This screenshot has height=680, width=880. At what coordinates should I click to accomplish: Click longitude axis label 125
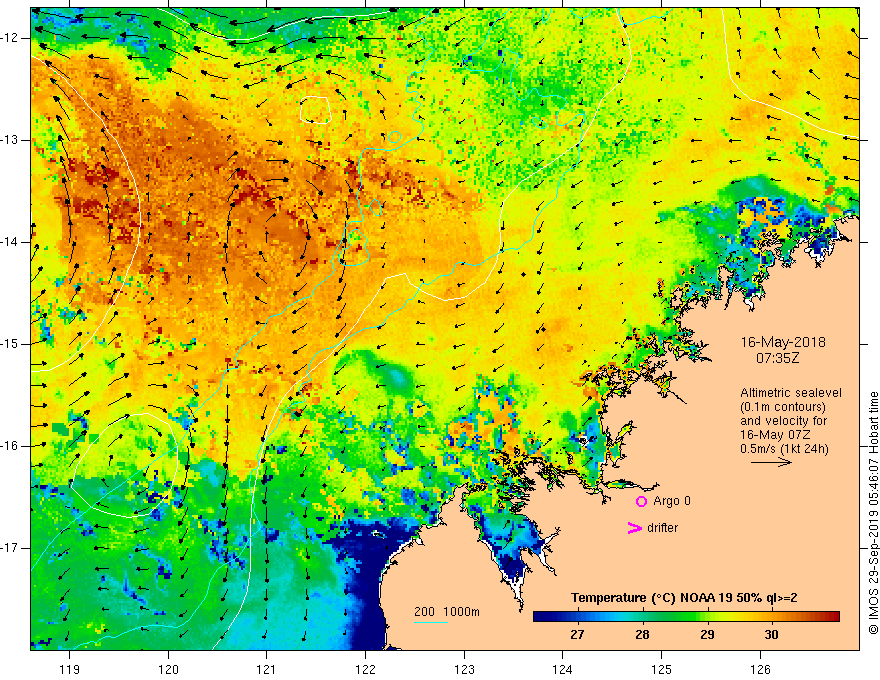662,669
